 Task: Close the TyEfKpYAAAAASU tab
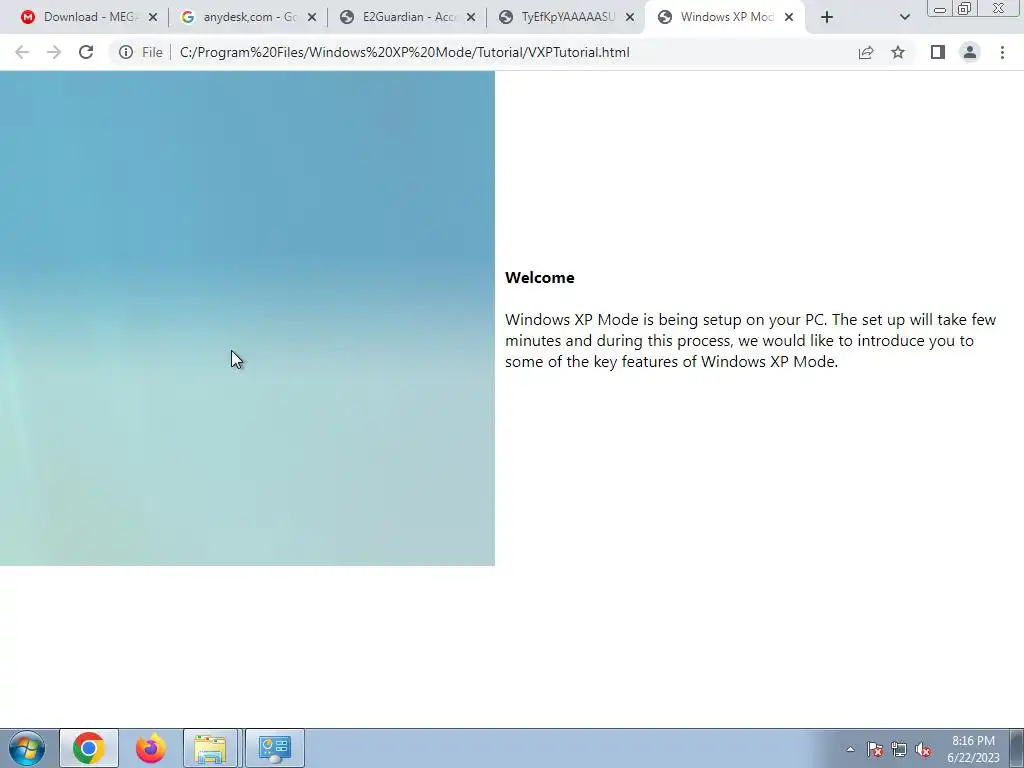630,18
